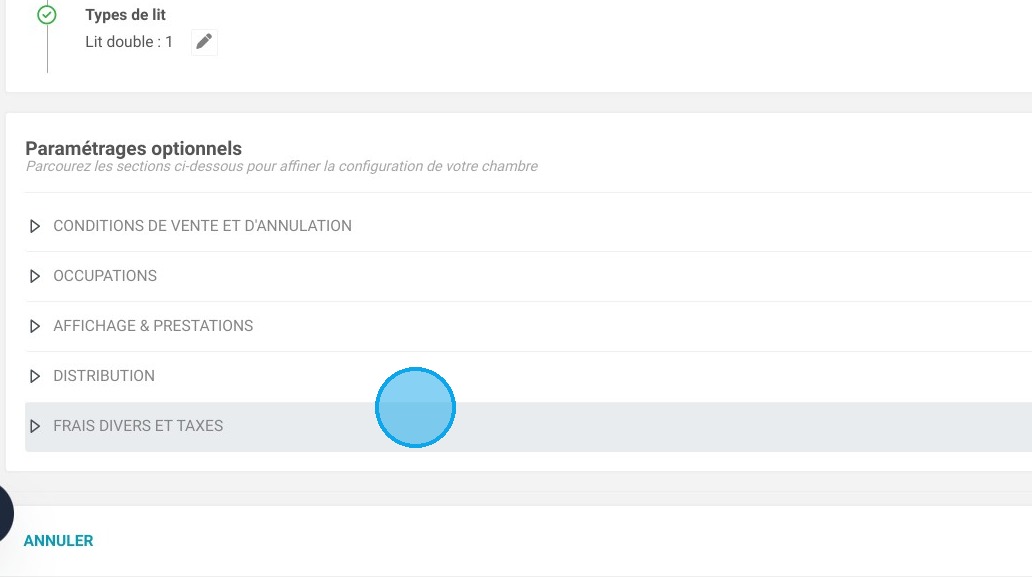This screenshot has height=577, width=1032.
Task: Open the AFFICHAGE & PRESTATIONS section title
Action: coord(153,326)
